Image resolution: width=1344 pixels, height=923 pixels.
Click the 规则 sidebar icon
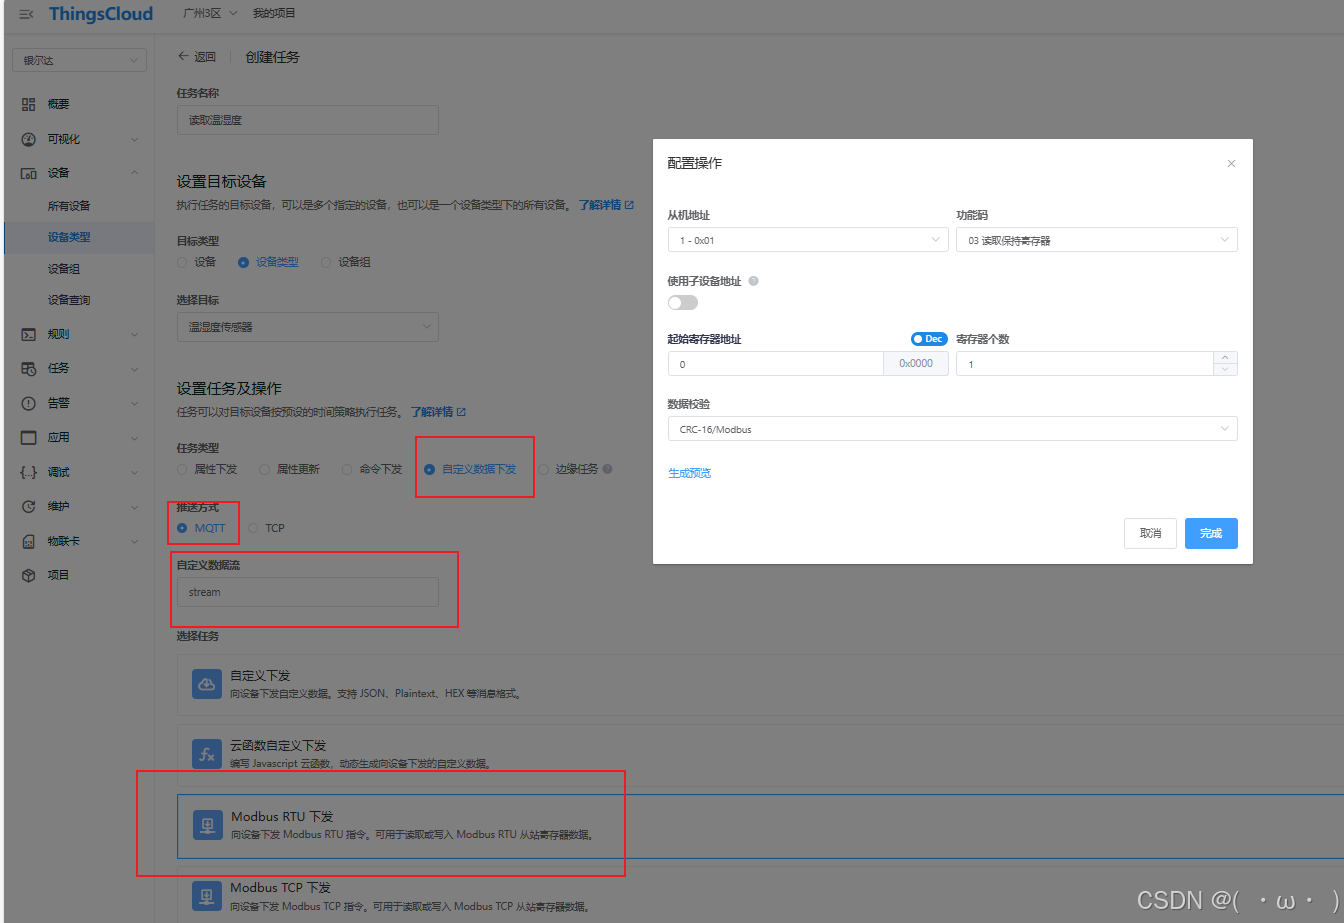coord(29,334)
